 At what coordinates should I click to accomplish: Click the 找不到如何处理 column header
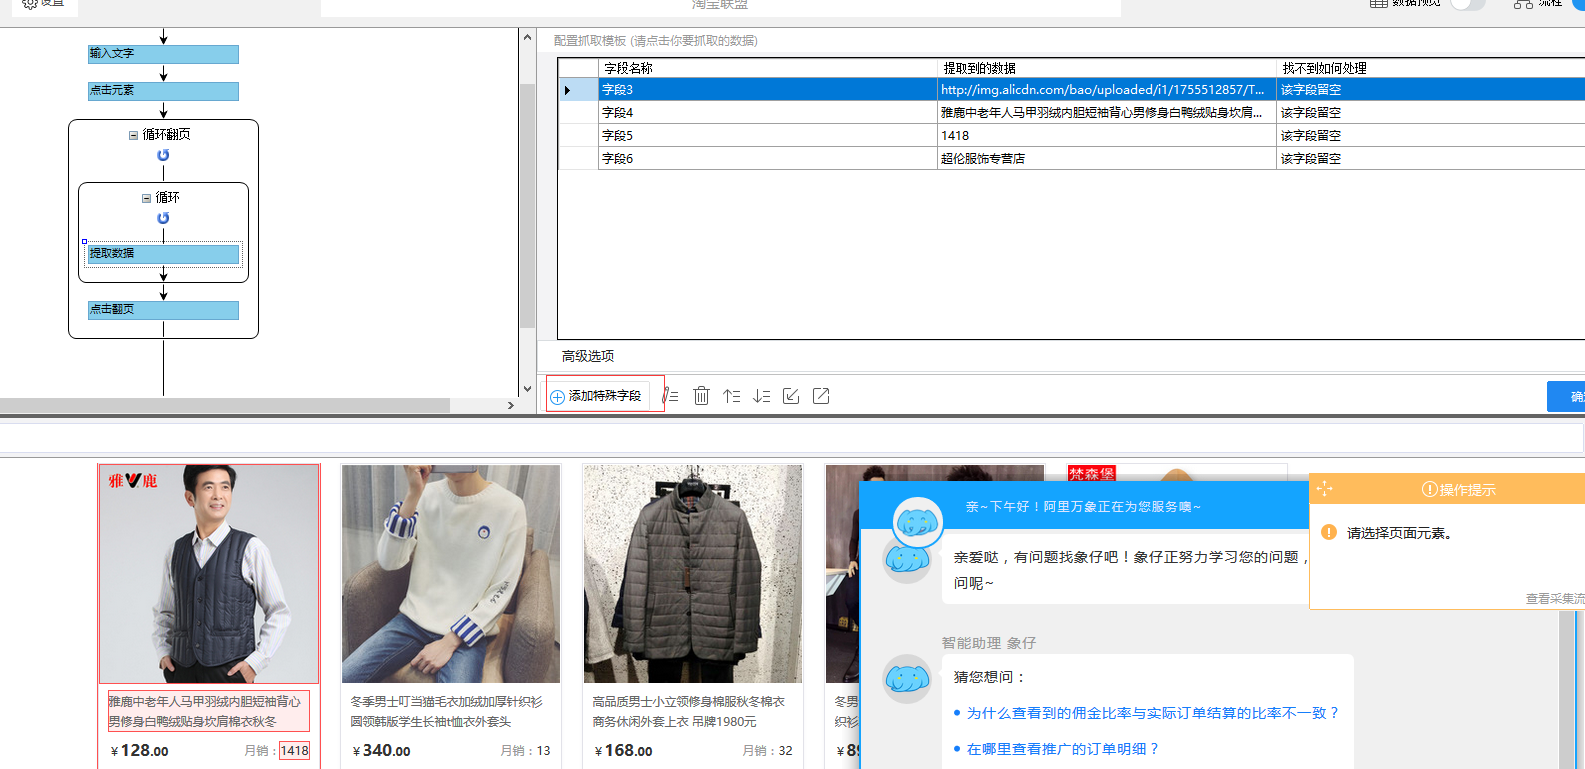pyautogui.click(x=1430, y=68)
